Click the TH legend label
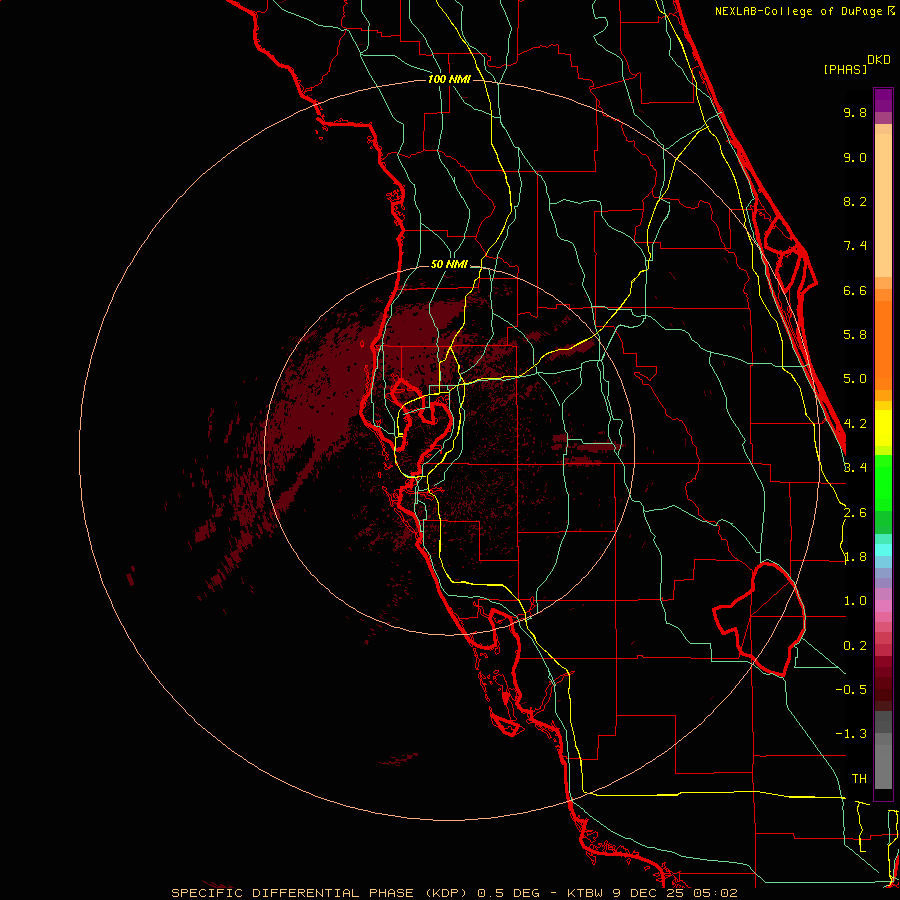The height and width of the screenshot is (900, 900). pos(859,779)
